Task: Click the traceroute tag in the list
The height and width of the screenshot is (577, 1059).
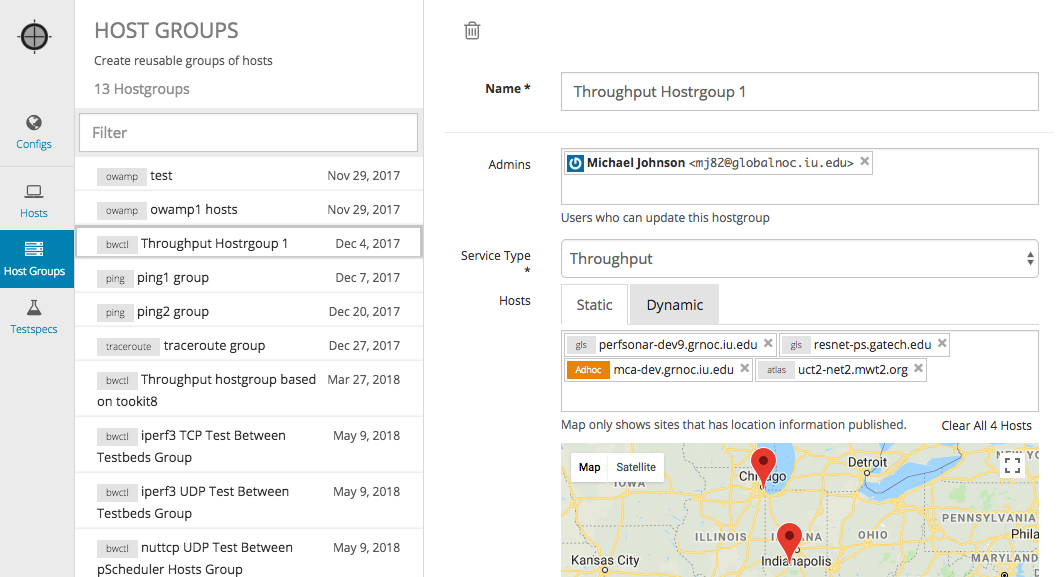Action: 128,346
